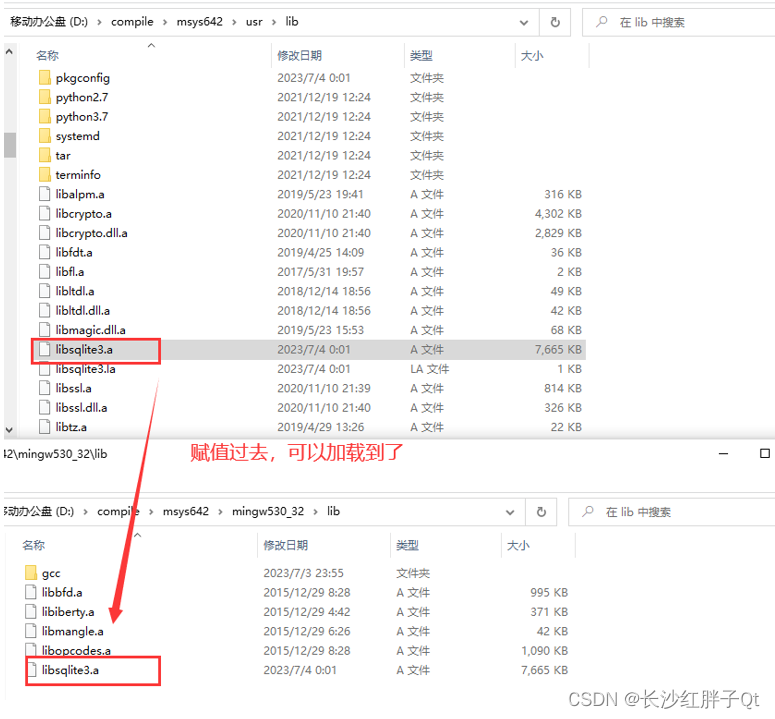
Task: Click the 4,302 KB size cell
Action: pyautogui.click(x=558, y=213)
